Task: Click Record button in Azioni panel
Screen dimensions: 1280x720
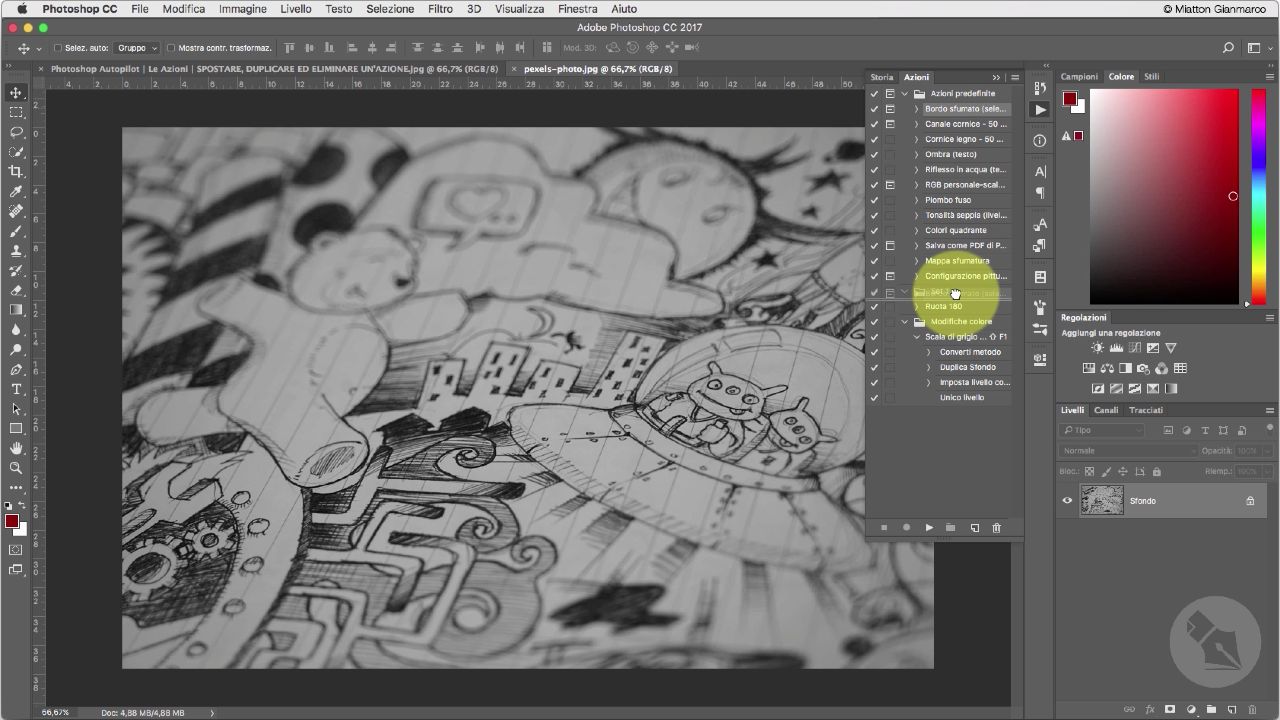Action: (x=907, y=528)
